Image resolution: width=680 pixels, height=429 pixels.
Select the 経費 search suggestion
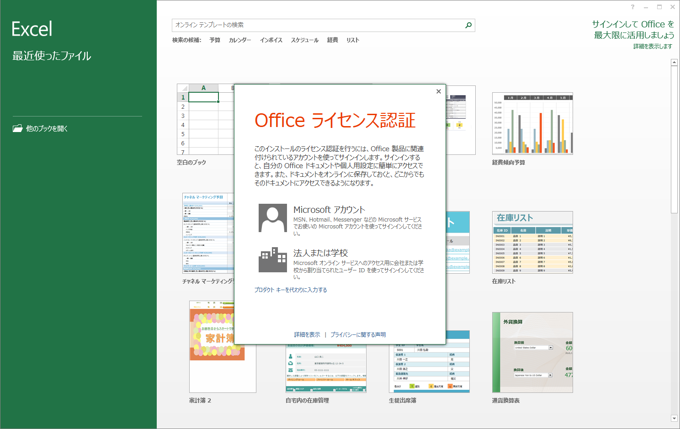(x=332, y=40)
